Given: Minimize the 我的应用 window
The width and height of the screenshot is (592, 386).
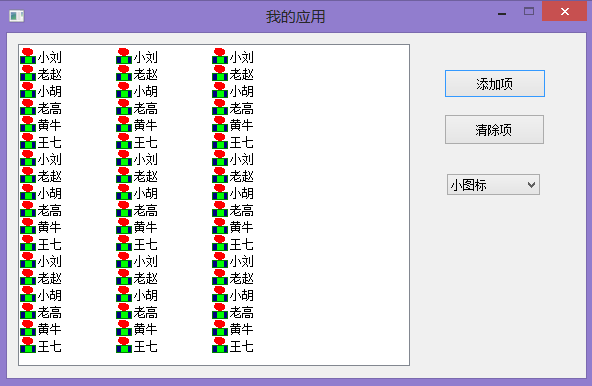Looking at the screenshot, I should [x=502, y=14].
